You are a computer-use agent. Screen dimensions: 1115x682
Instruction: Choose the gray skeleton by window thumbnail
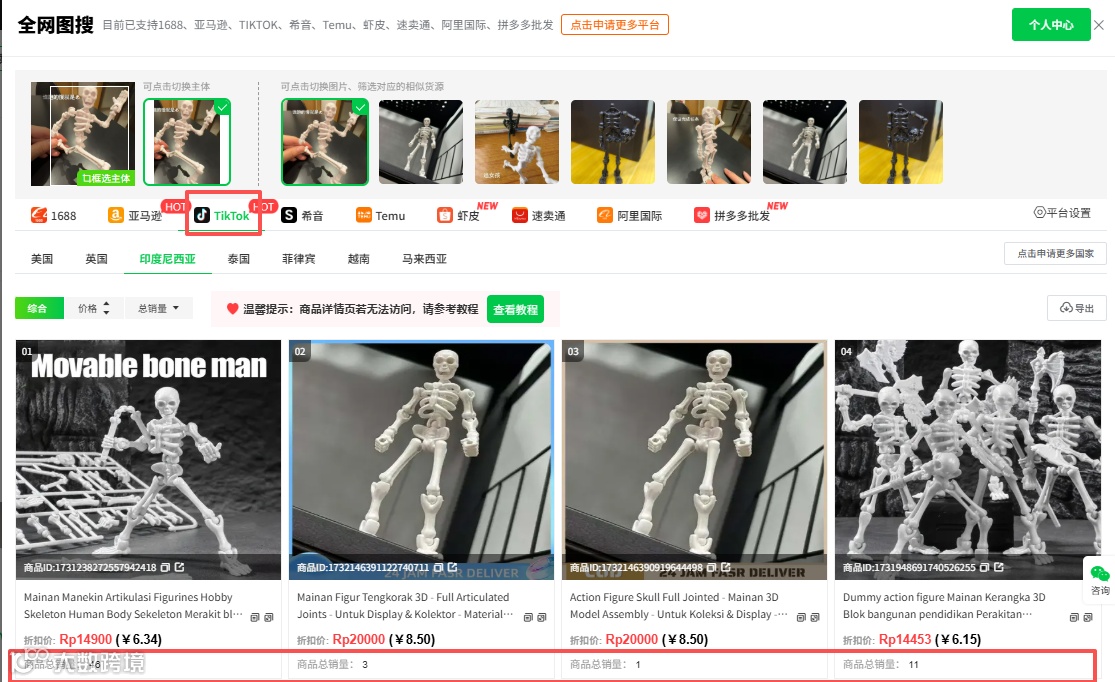coord(421,142)
